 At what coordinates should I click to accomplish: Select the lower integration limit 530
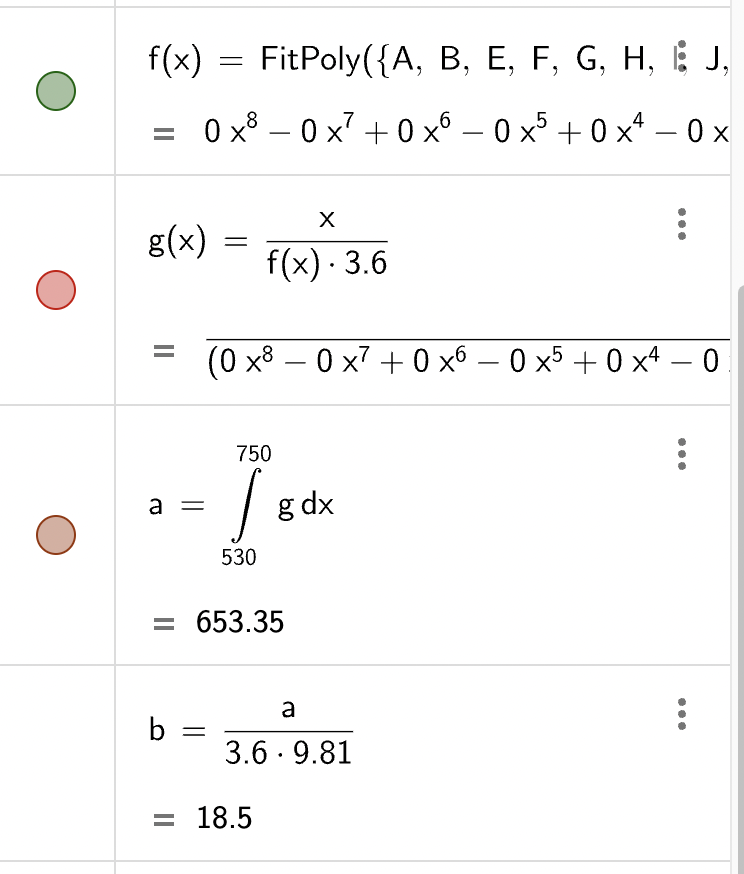[x=239, y=557]
